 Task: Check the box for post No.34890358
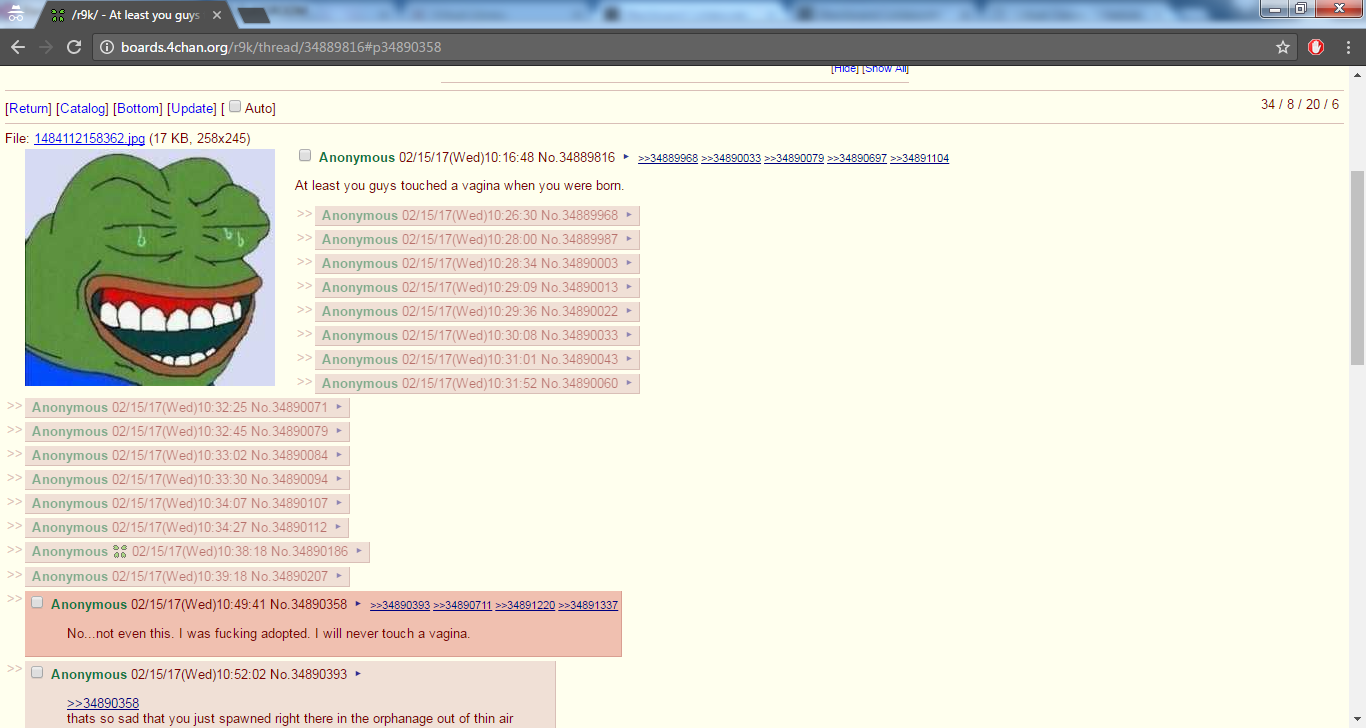pos(37,602)
